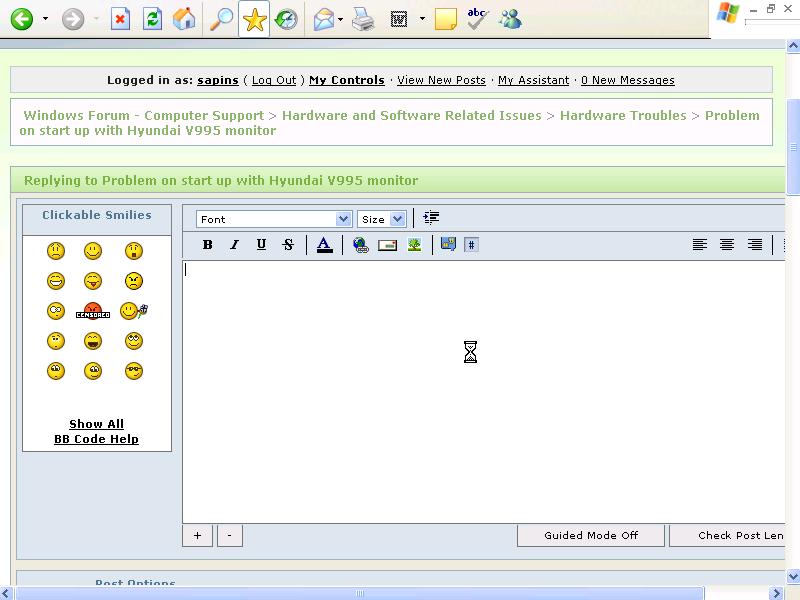Align text right in editor

coord(755,245)
